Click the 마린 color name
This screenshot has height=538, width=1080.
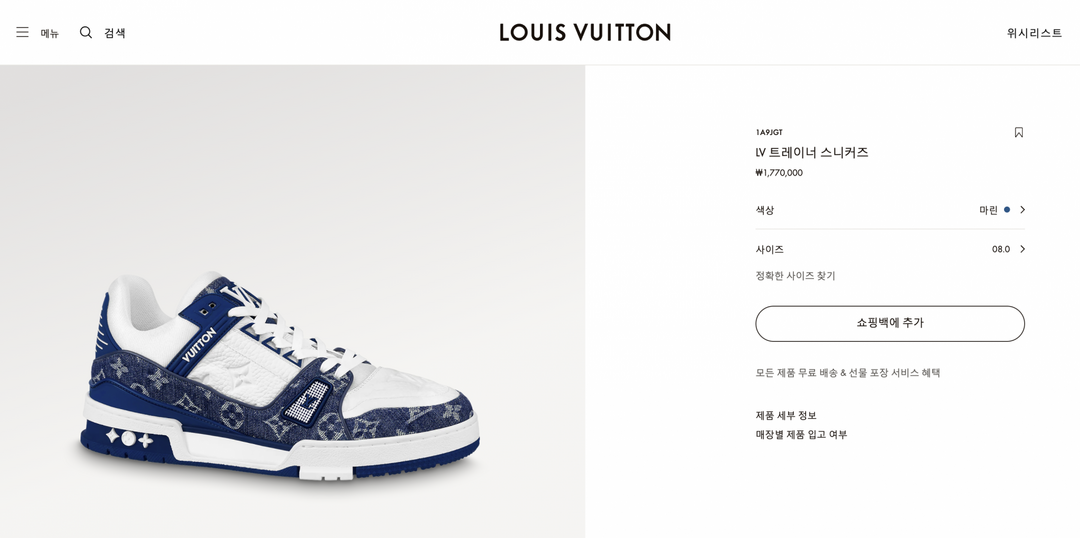pyautogui.click(x=988, y=210)
